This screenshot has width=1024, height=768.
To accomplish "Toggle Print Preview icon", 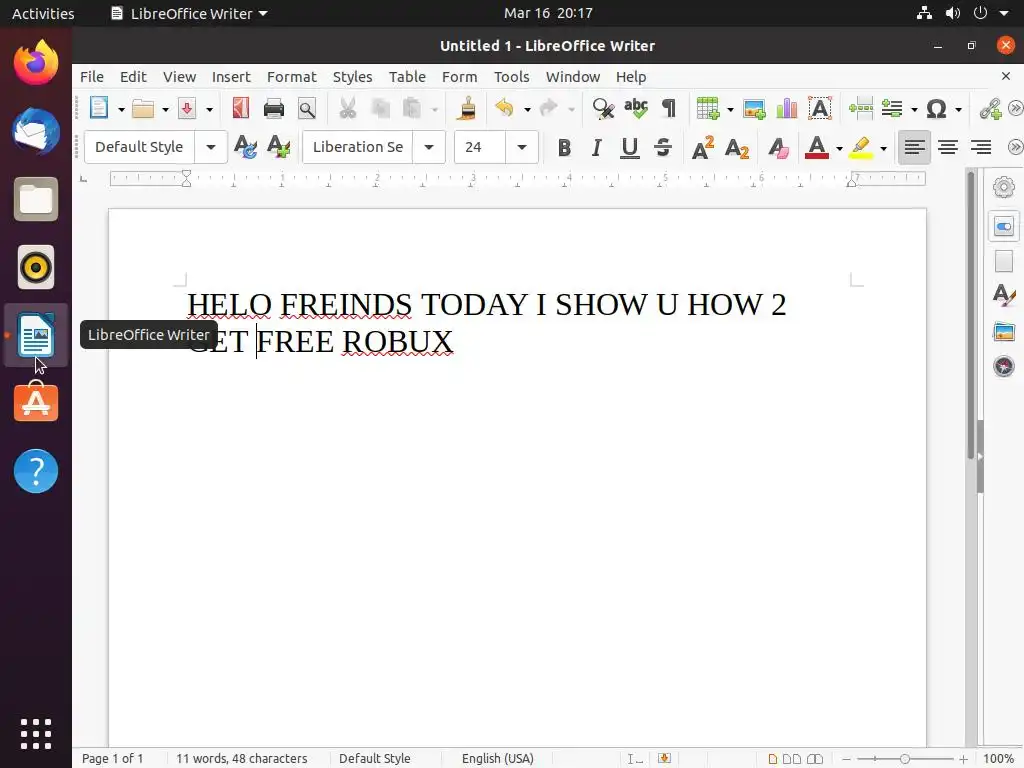I will (x=307, y=108).
